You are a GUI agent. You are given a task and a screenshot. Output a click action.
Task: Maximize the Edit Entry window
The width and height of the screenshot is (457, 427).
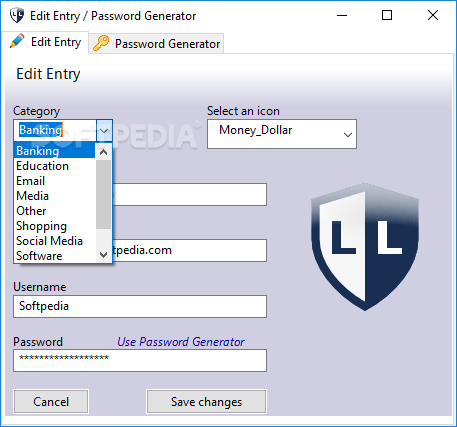click(387, 15)
